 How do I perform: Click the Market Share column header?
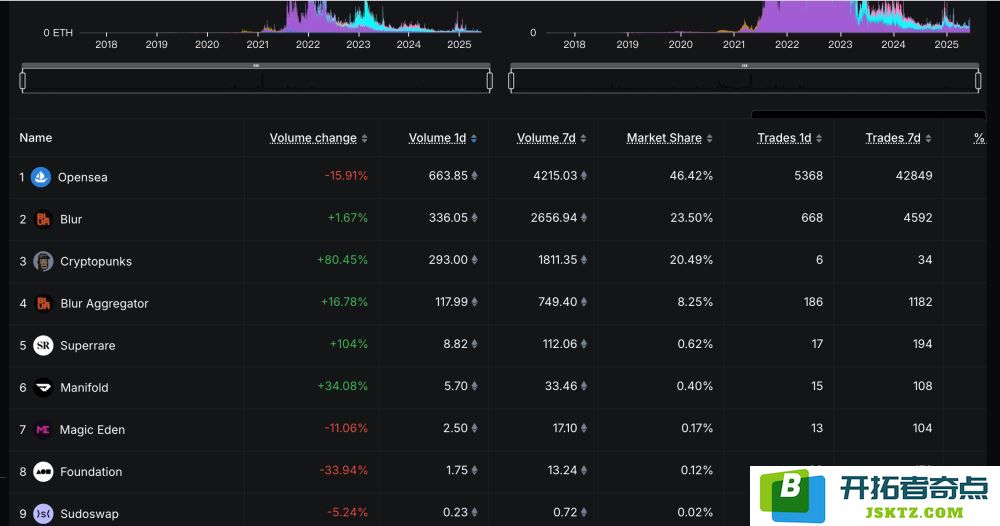click(x=664, y=138)
